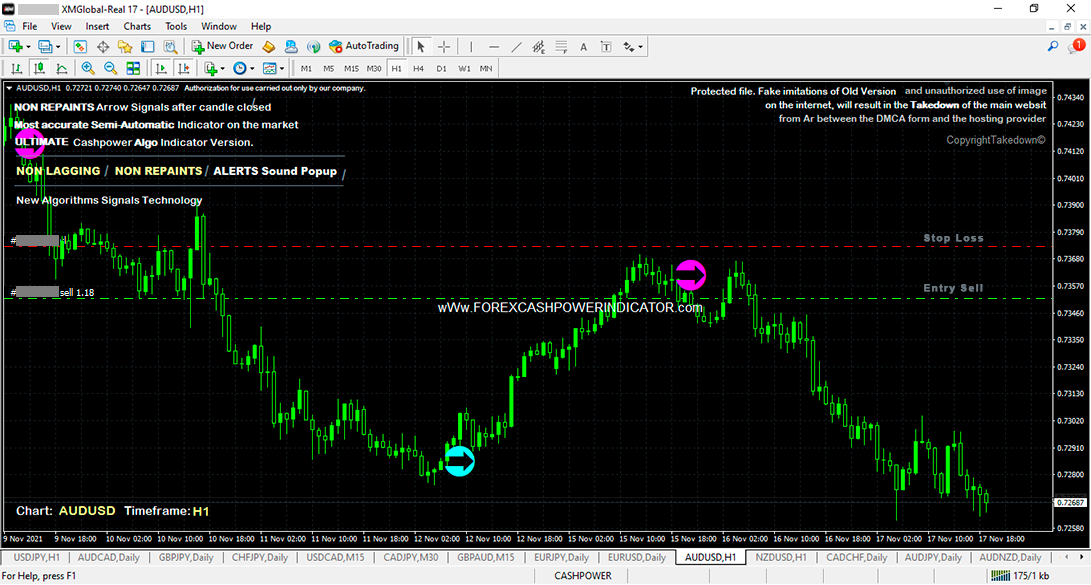1091x585 pixels.
Task: Open the Tools menu
Action: point(176,26)
